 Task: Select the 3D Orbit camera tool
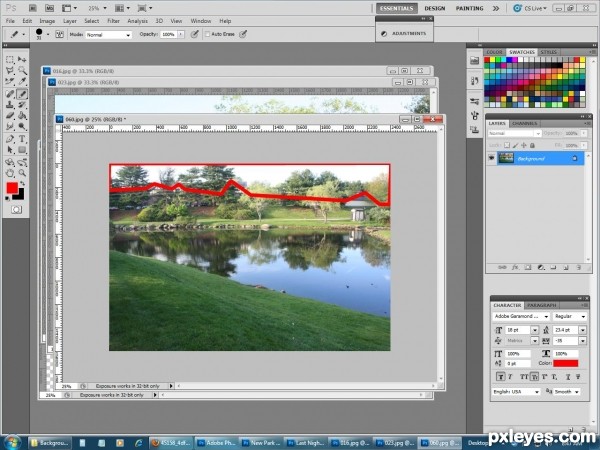pos(22,162)
